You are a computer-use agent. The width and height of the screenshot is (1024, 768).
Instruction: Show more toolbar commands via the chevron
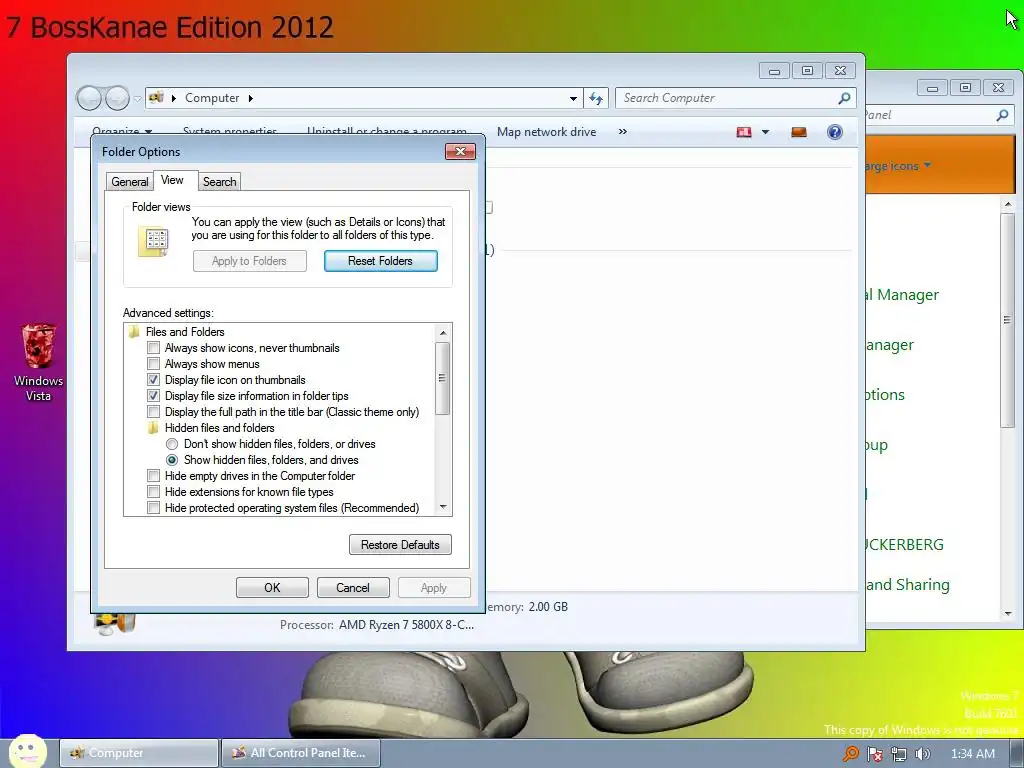pos(622,131)
